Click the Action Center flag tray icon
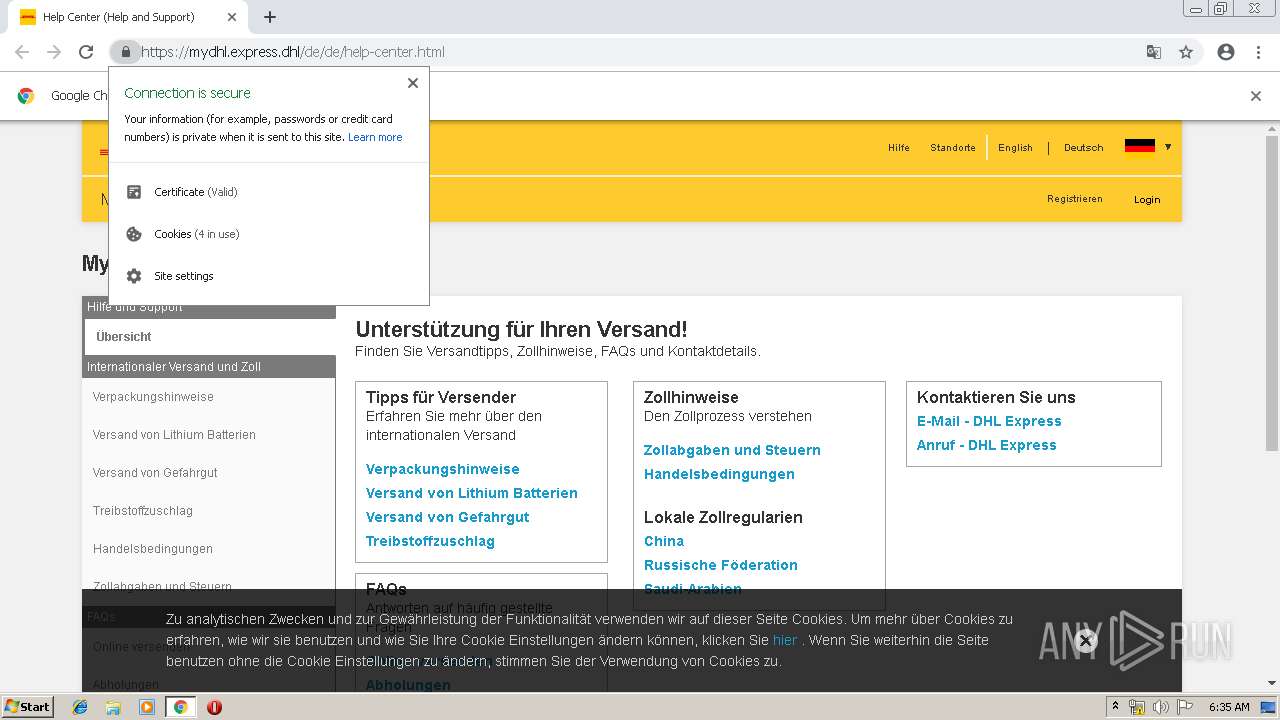This screenshot has width=1280, height=720. tap(1185, 707)
